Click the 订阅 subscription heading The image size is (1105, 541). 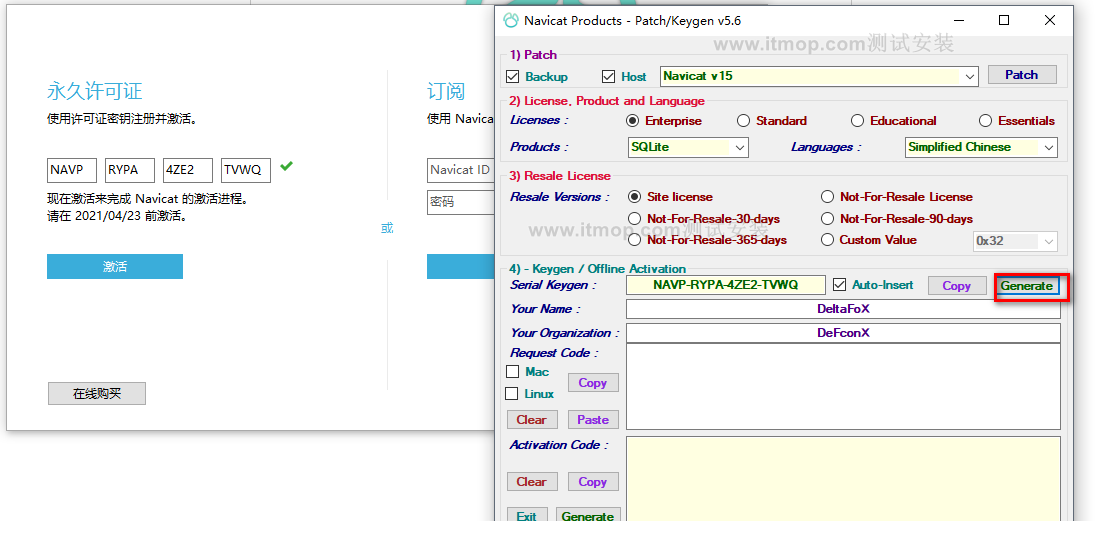pos(446,91)
